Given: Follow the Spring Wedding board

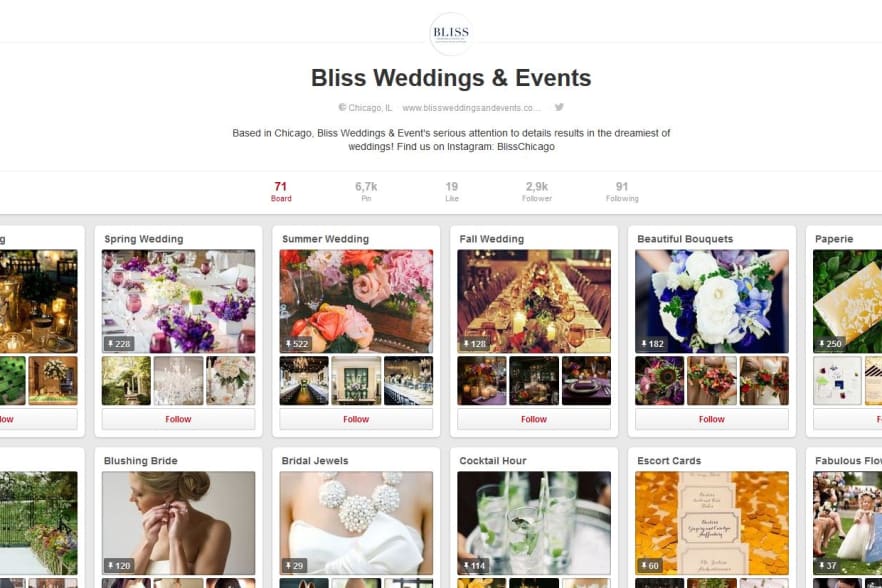Looking at the screenshot, I should [178, 419].
